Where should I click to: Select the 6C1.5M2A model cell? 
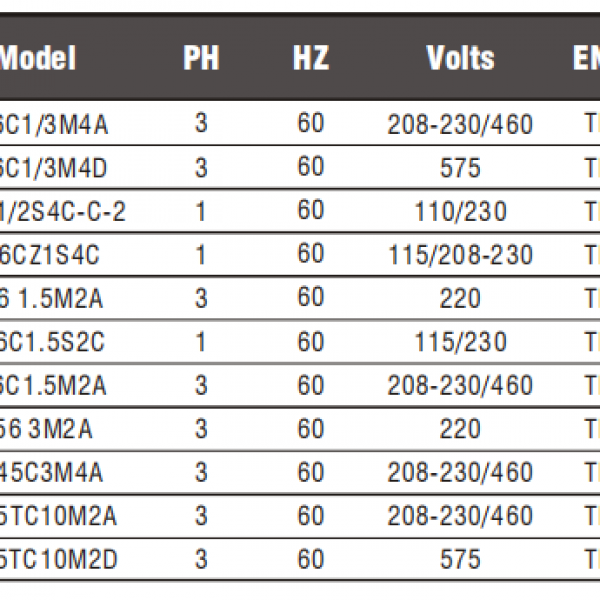[53, 385]
